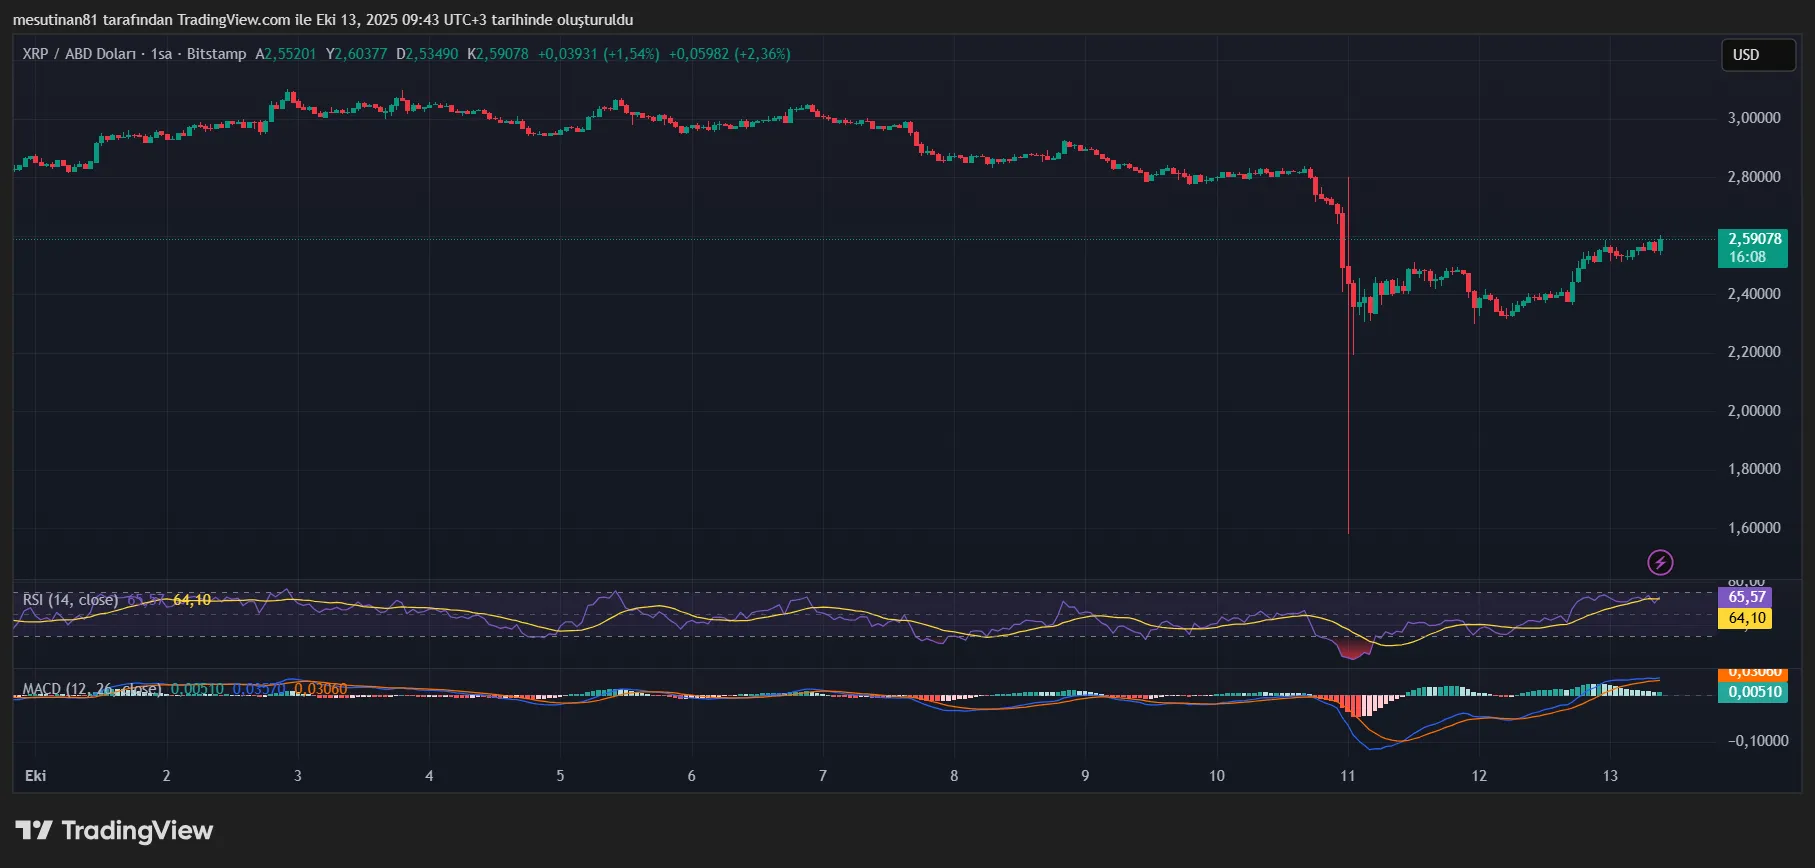Image resolution: width=1815 pixels, height=868 pixels.
Task: Click the yellow 64,10 RSI average tag
Action: (x=1745, y=619)
